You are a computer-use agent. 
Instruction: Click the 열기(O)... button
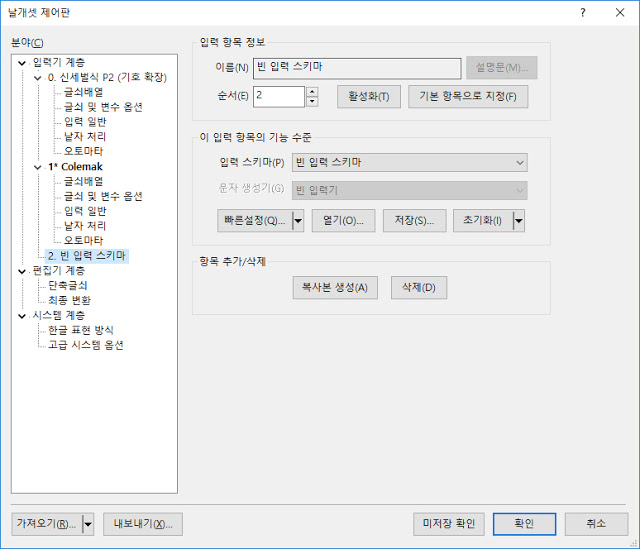343,221
